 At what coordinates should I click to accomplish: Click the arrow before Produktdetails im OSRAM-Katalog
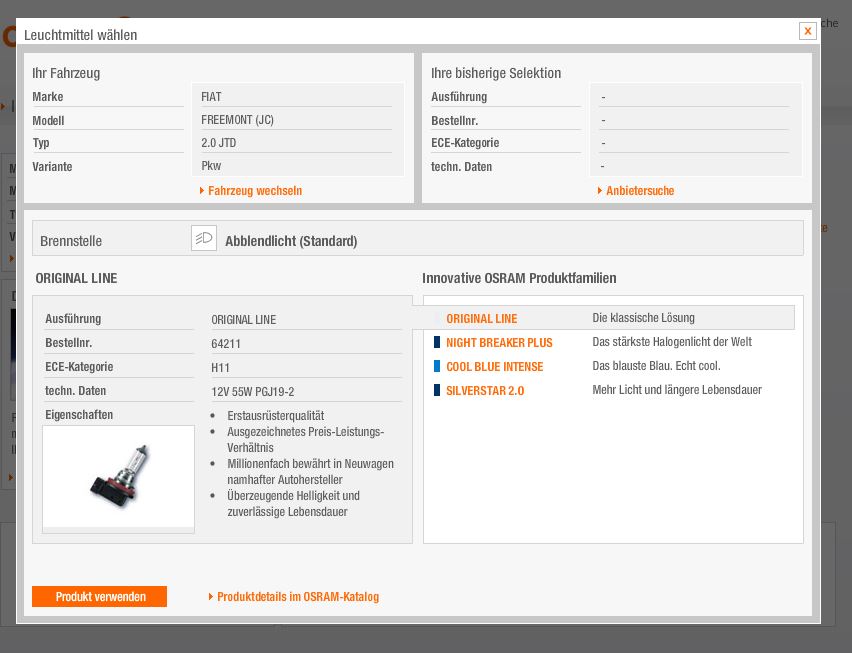[211, 597]
